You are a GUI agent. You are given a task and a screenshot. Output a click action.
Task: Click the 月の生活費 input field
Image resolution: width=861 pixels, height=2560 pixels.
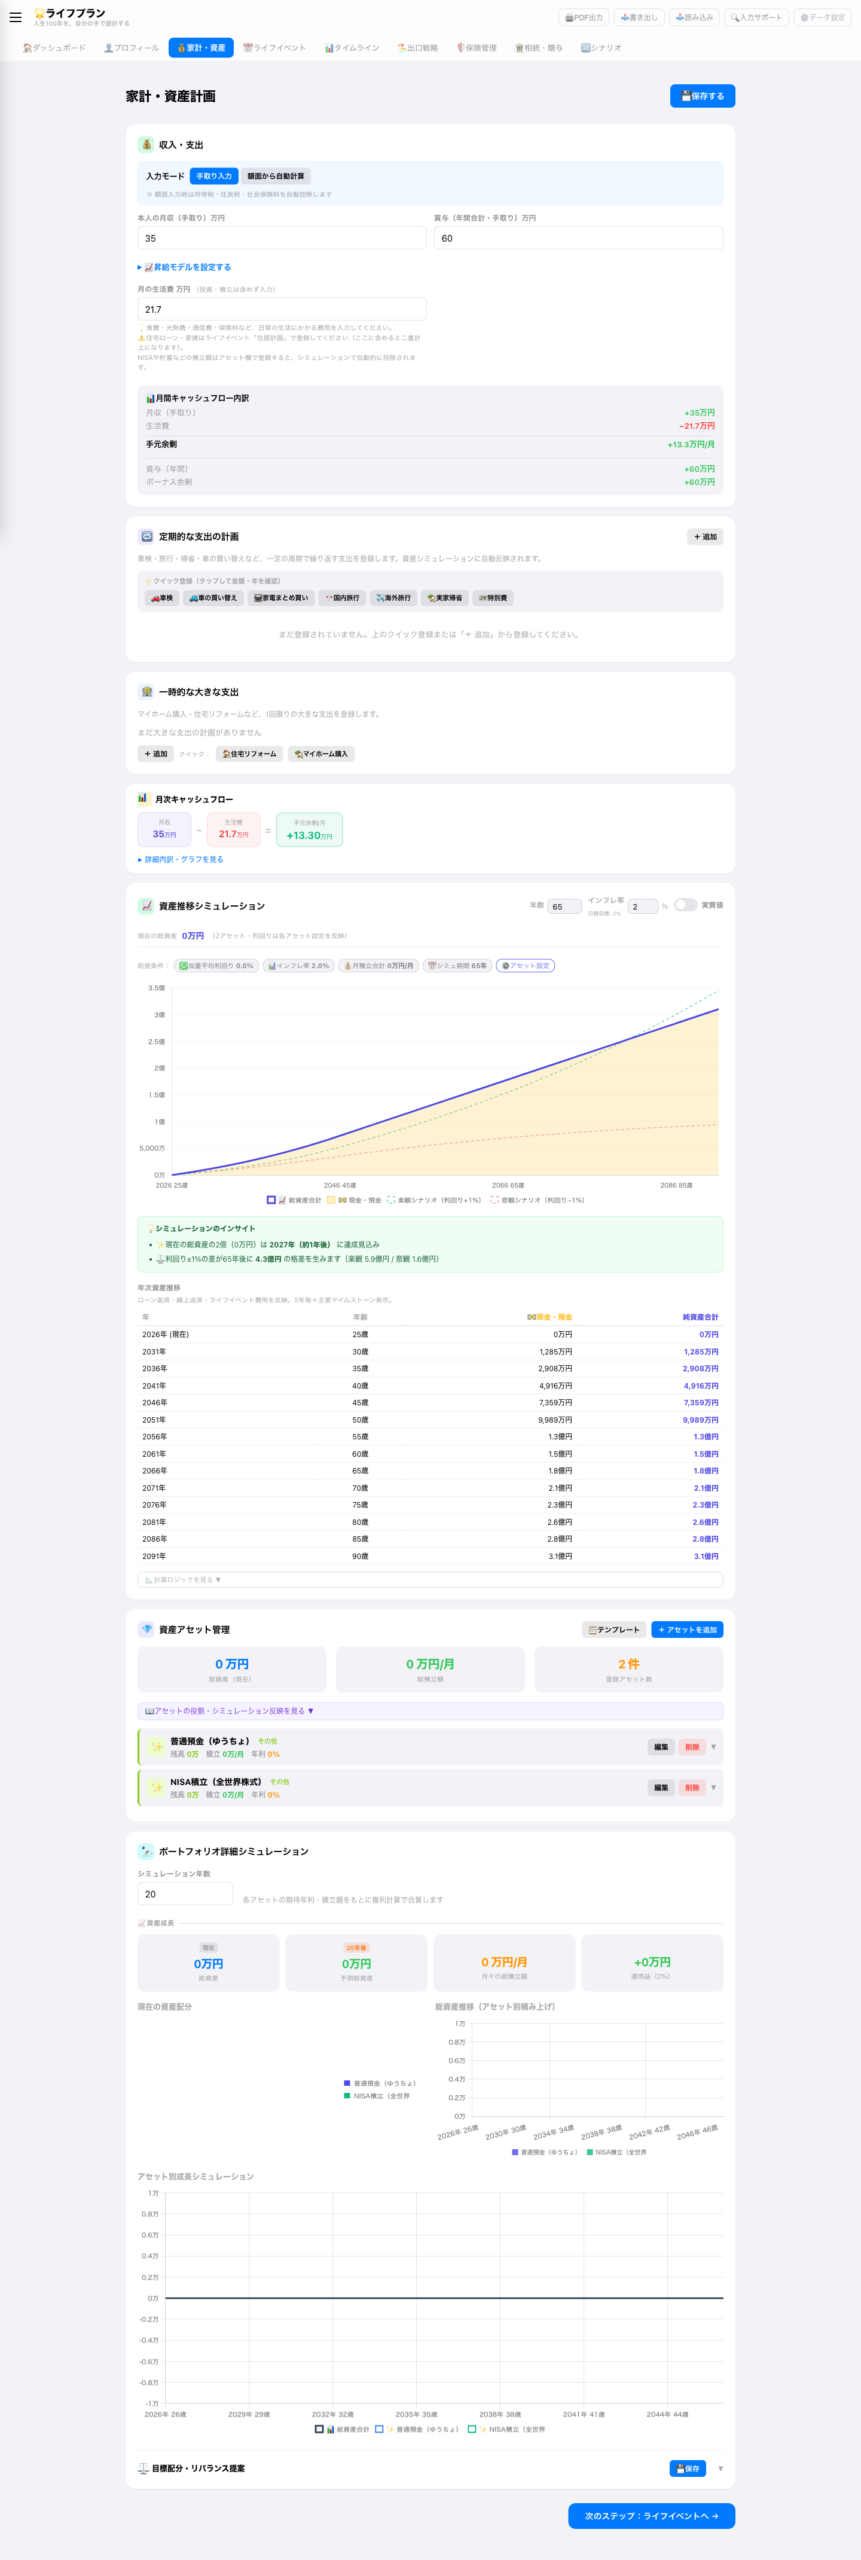[281, 310]
